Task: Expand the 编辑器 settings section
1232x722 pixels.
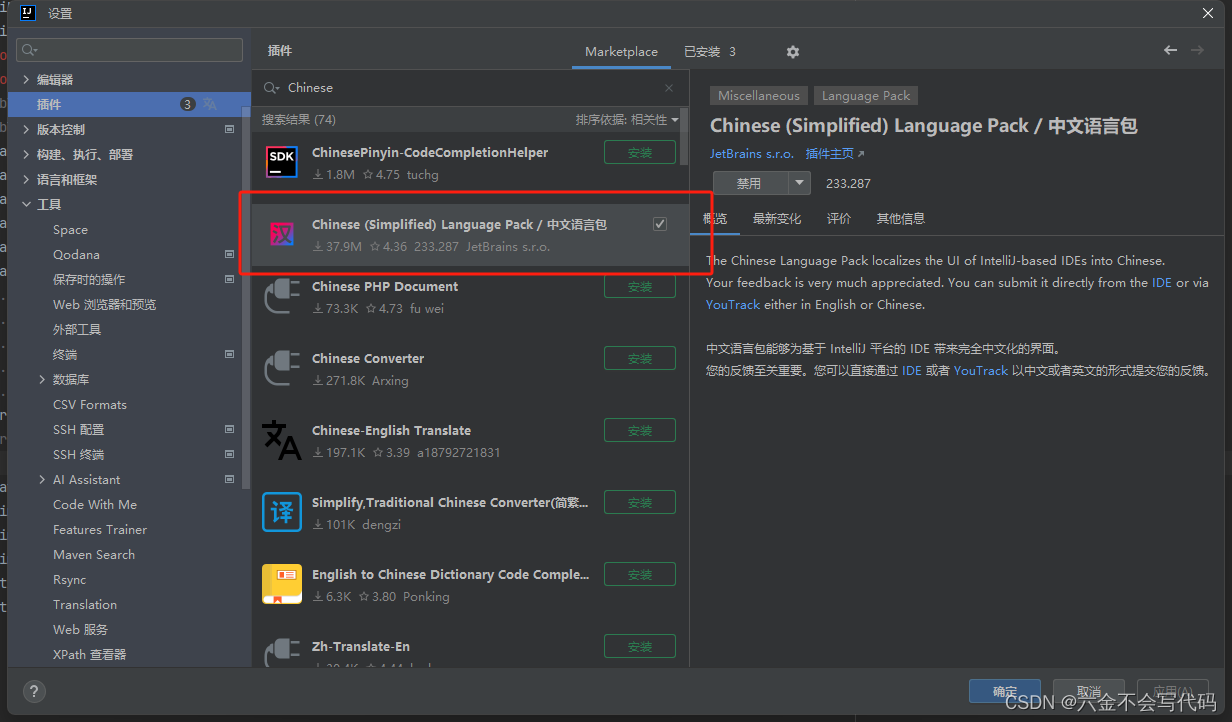Action: click(x=27, y=79)
